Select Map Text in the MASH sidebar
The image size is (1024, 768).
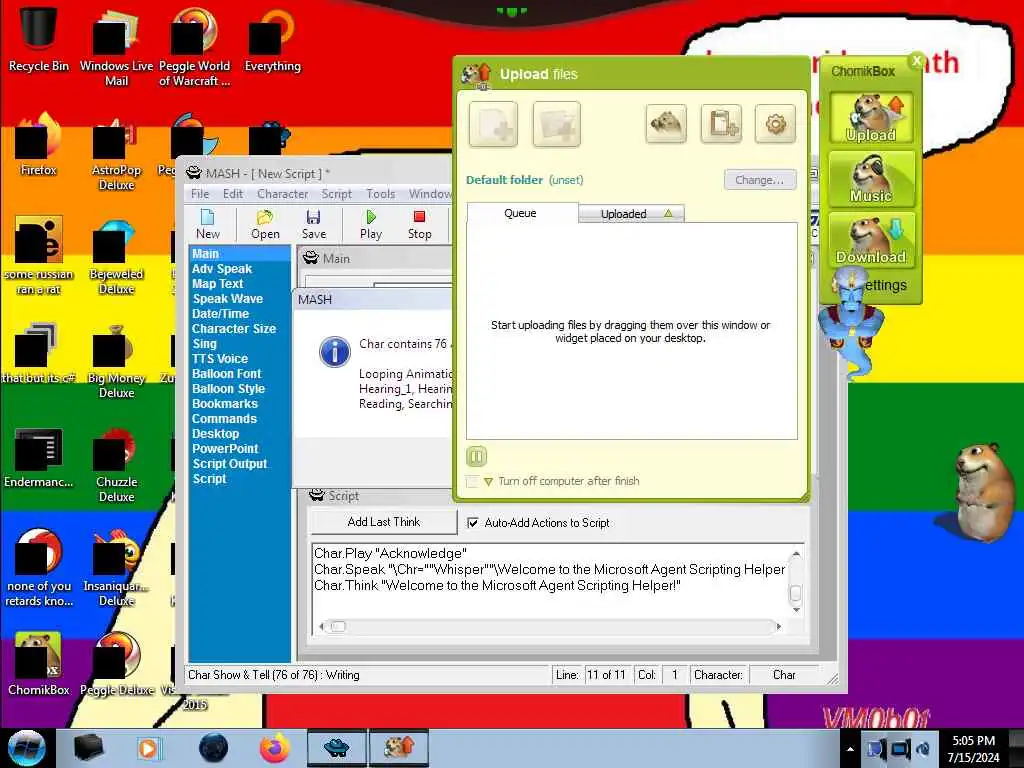coord(217,283)
